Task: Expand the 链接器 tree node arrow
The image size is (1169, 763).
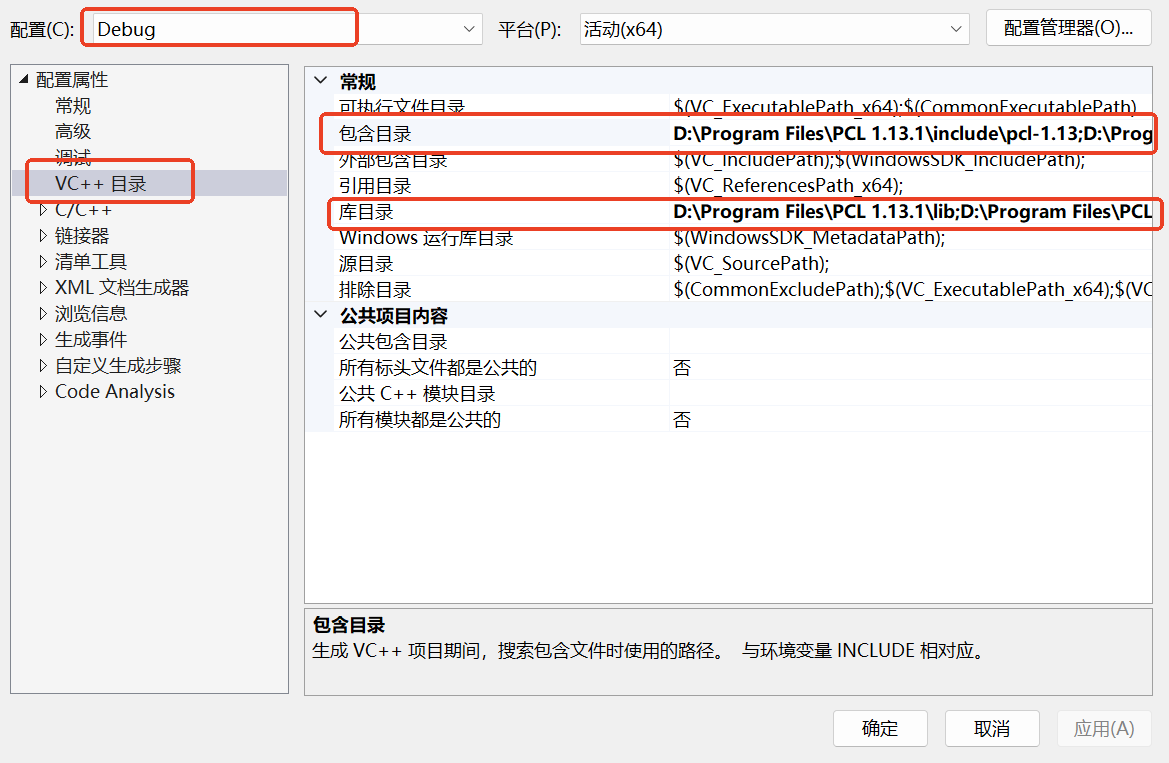Action: click(x=42, y=236)
